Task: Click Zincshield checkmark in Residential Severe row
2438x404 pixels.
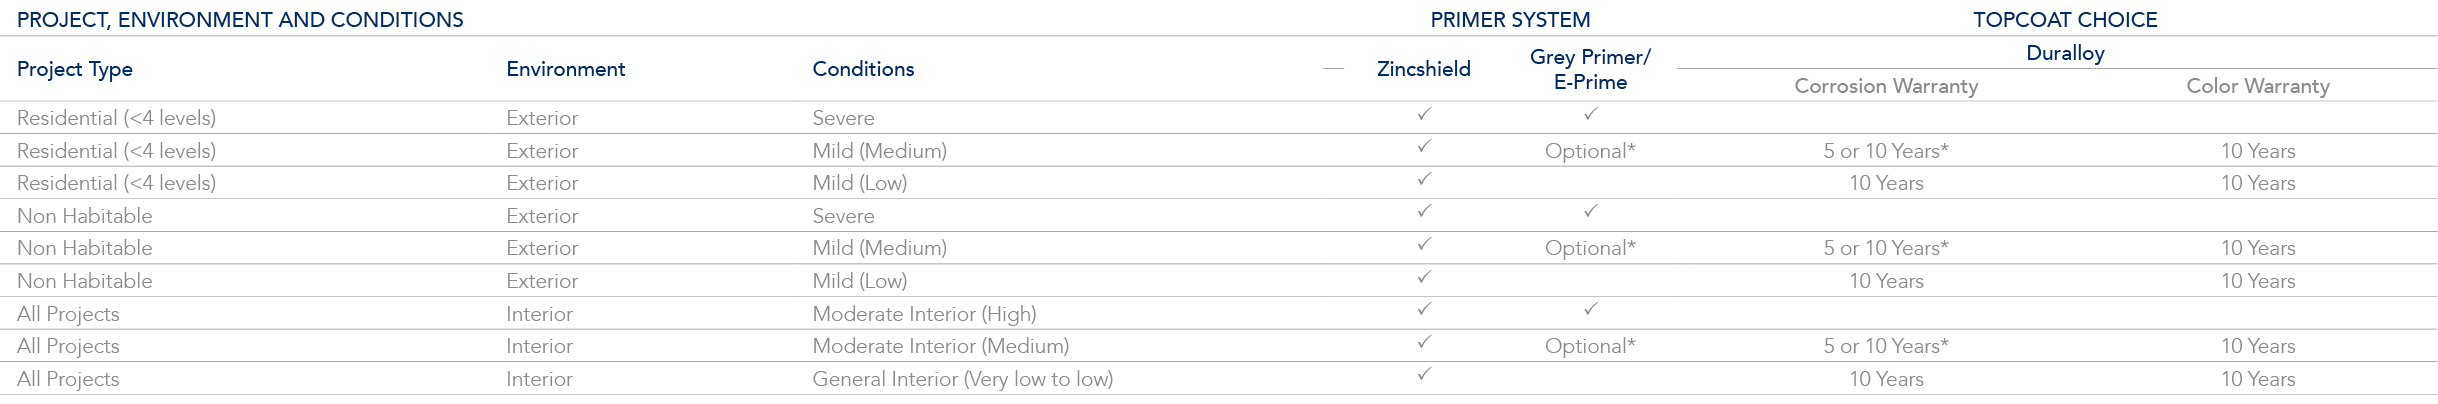Action: (x=1424, y=115)
